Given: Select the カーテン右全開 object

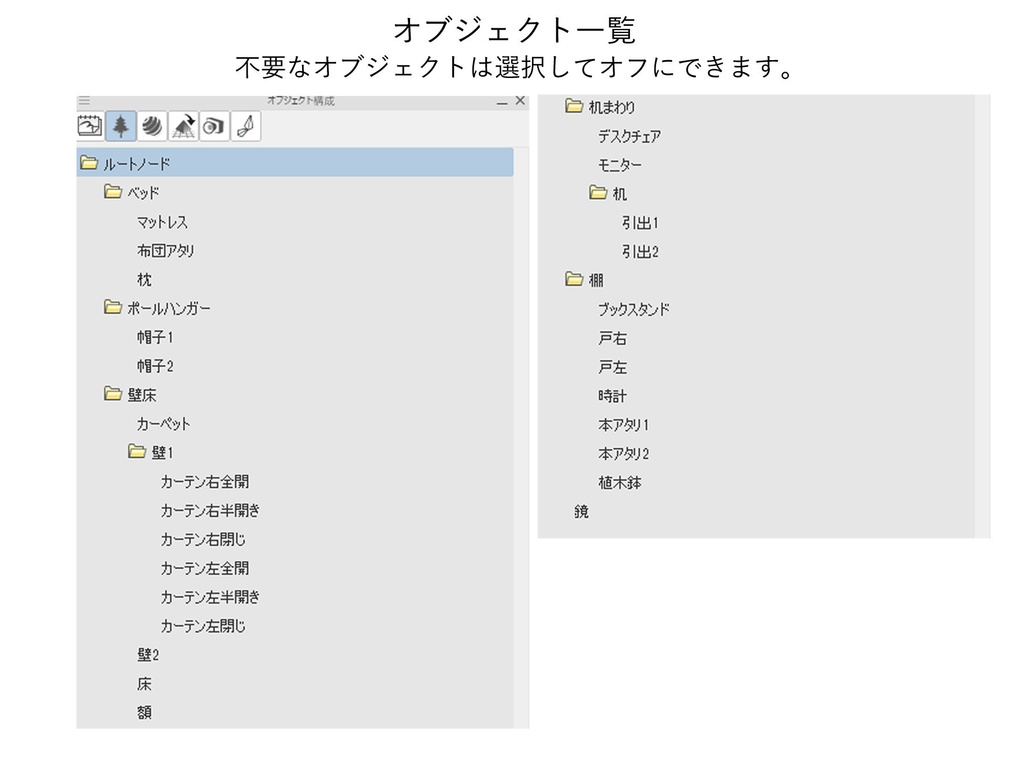Looking at the screenshot, I should (205, 481).
